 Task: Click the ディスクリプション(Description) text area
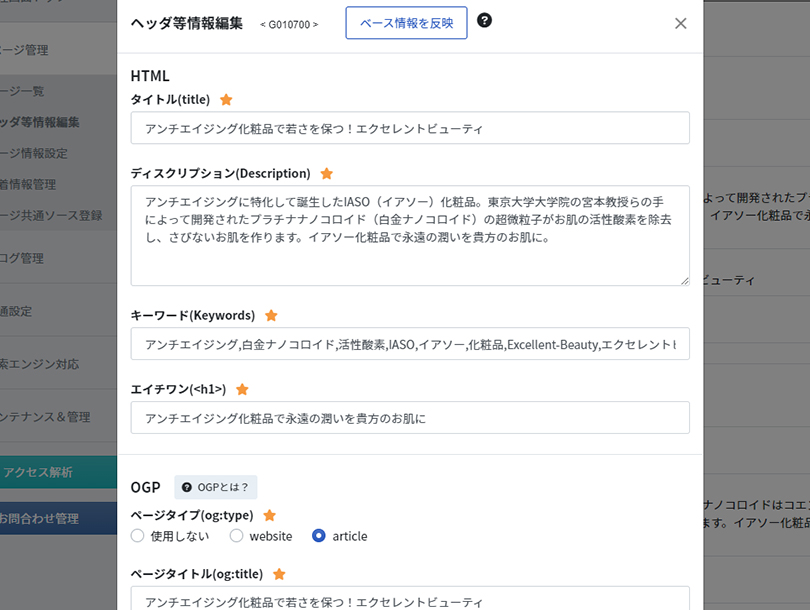coord(410,236)
